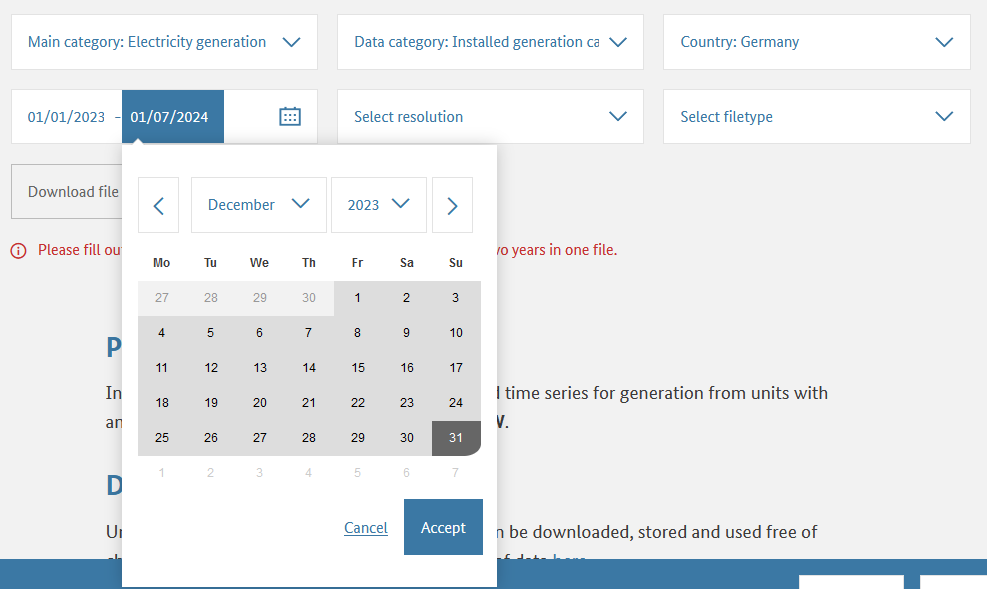
Task: Click the Cancel link in calendar
Action: [366, 528]
